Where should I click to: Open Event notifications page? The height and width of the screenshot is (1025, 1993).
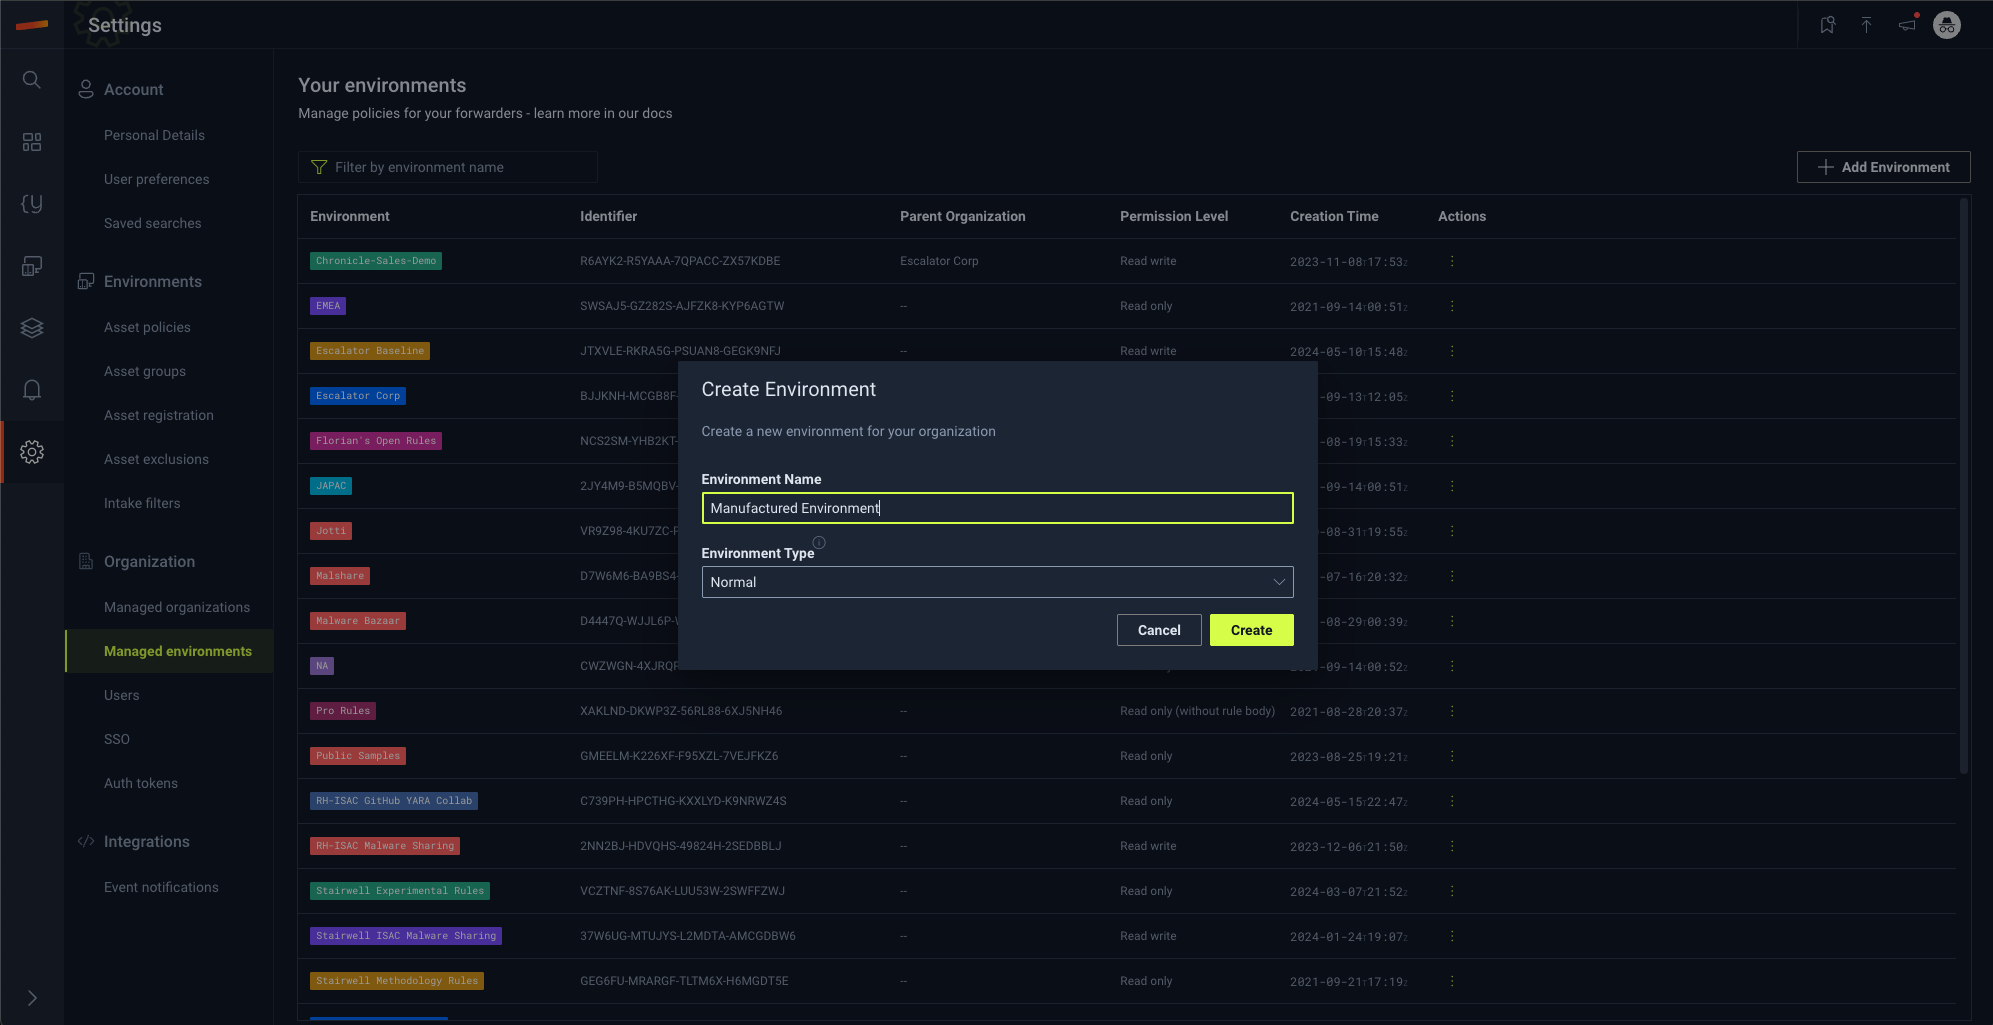(161, 887)
